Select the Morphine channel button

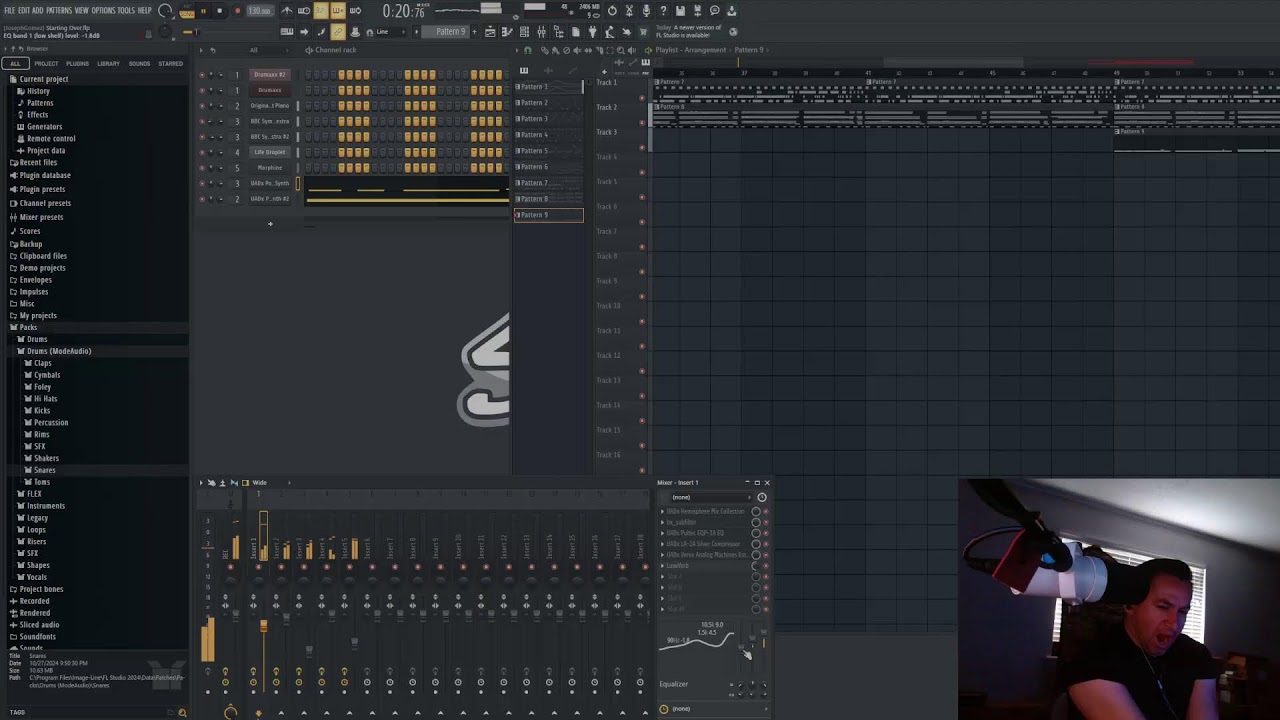coord(269,168)
